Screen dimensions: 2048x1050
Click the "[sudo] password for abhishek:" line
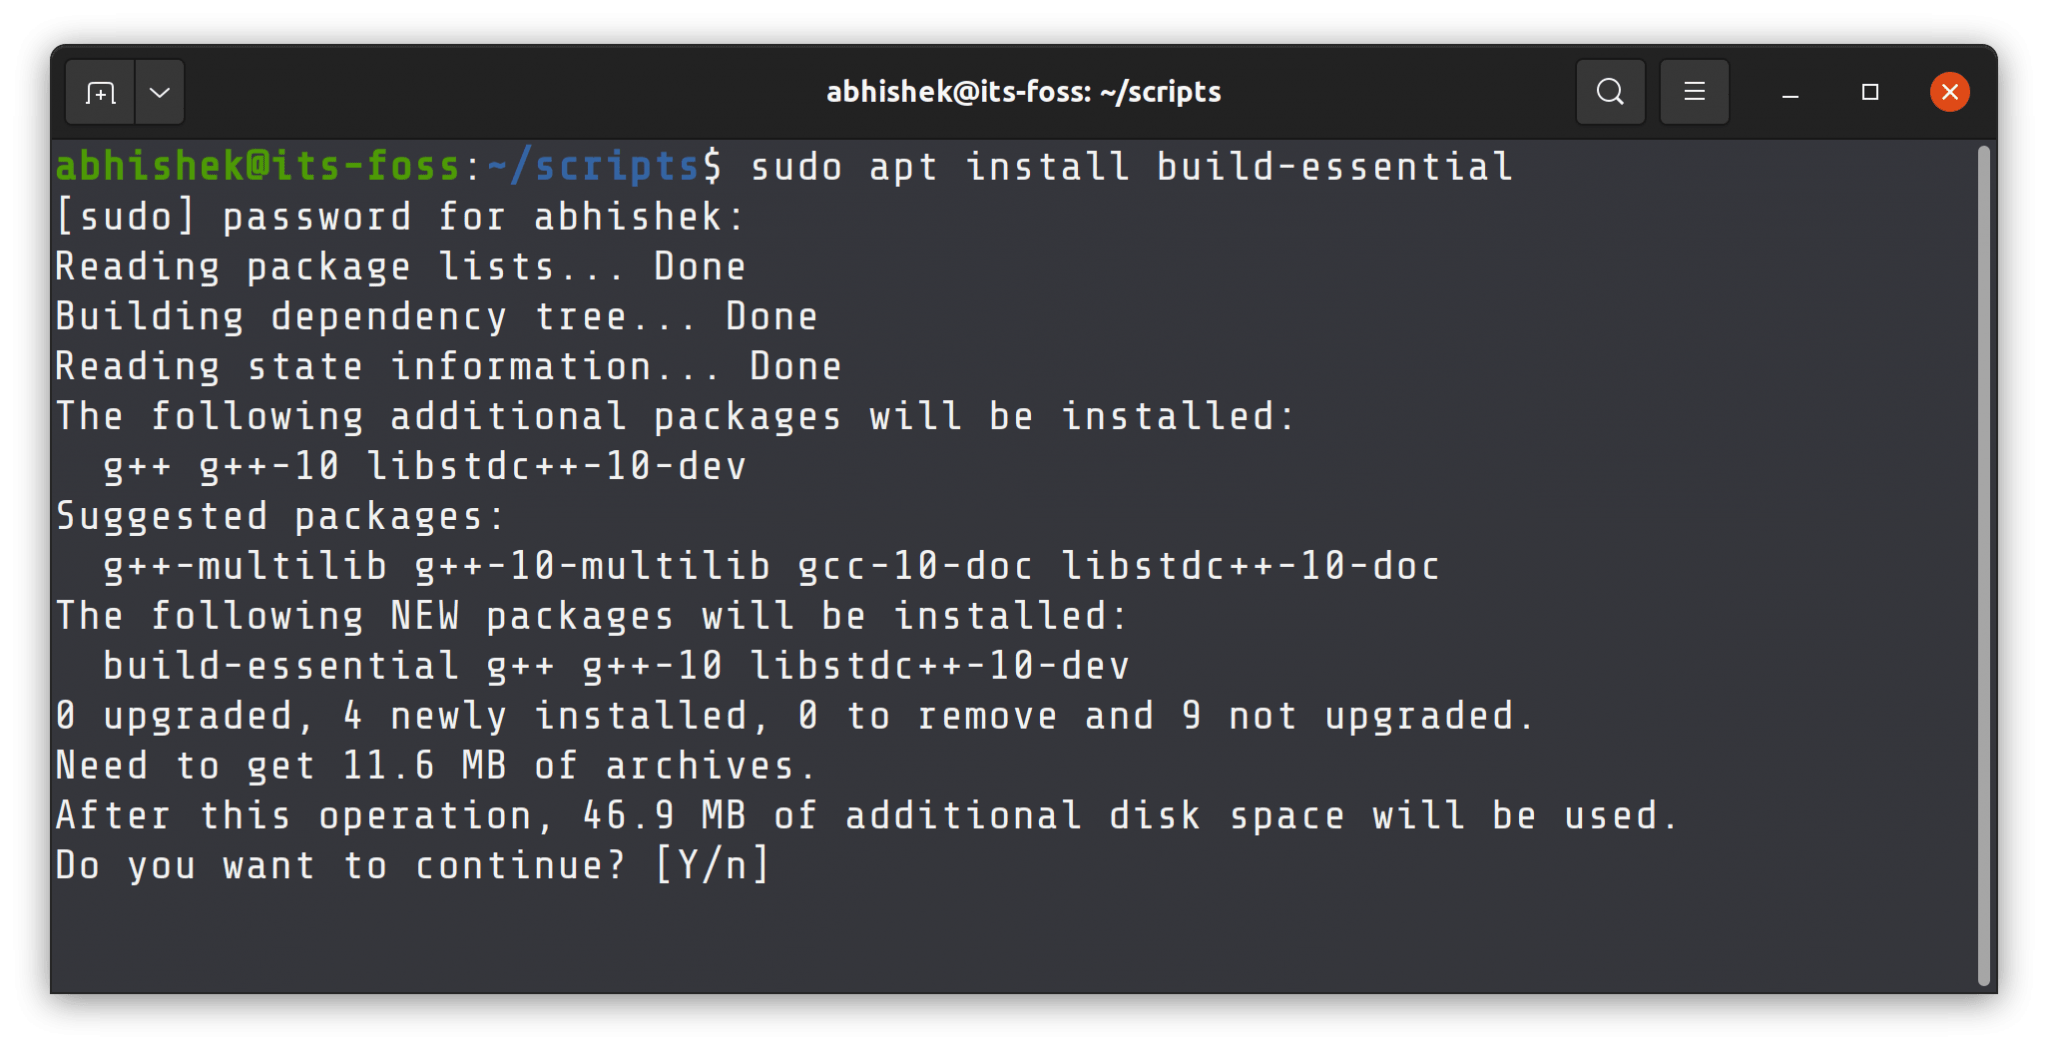click(x=400, y=217)
